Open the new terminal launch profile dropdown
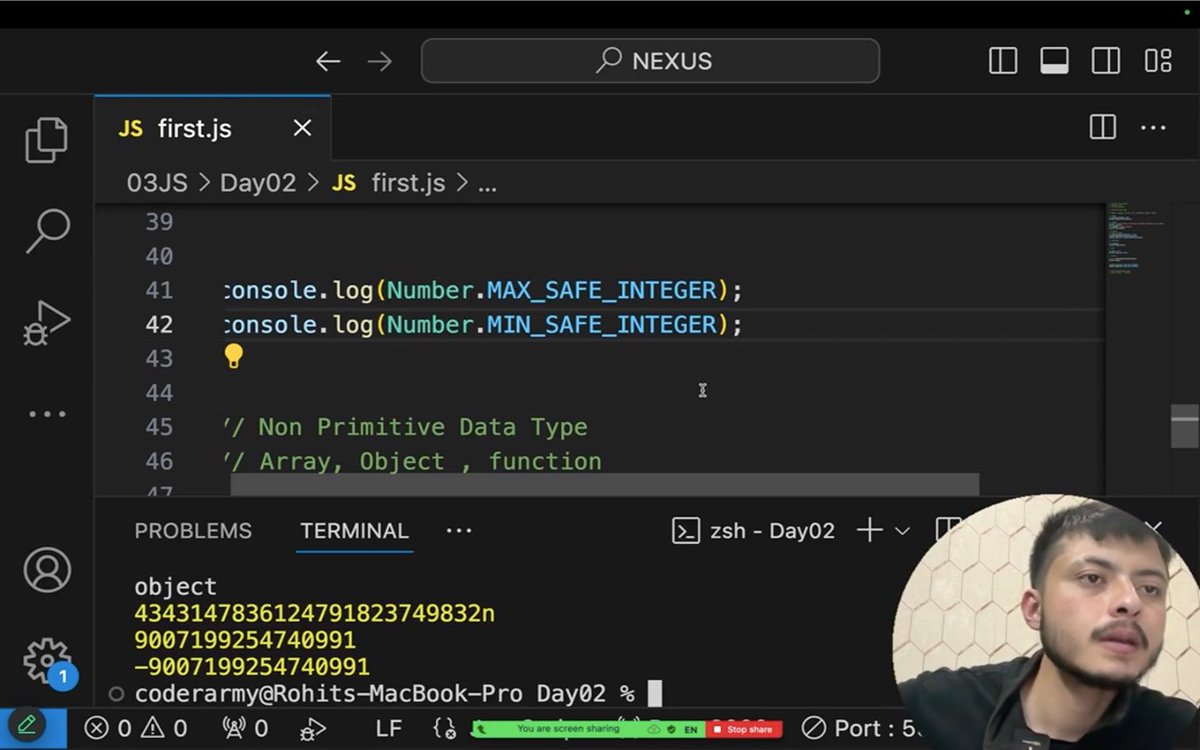1200x750 pixels. coord(902,531)
